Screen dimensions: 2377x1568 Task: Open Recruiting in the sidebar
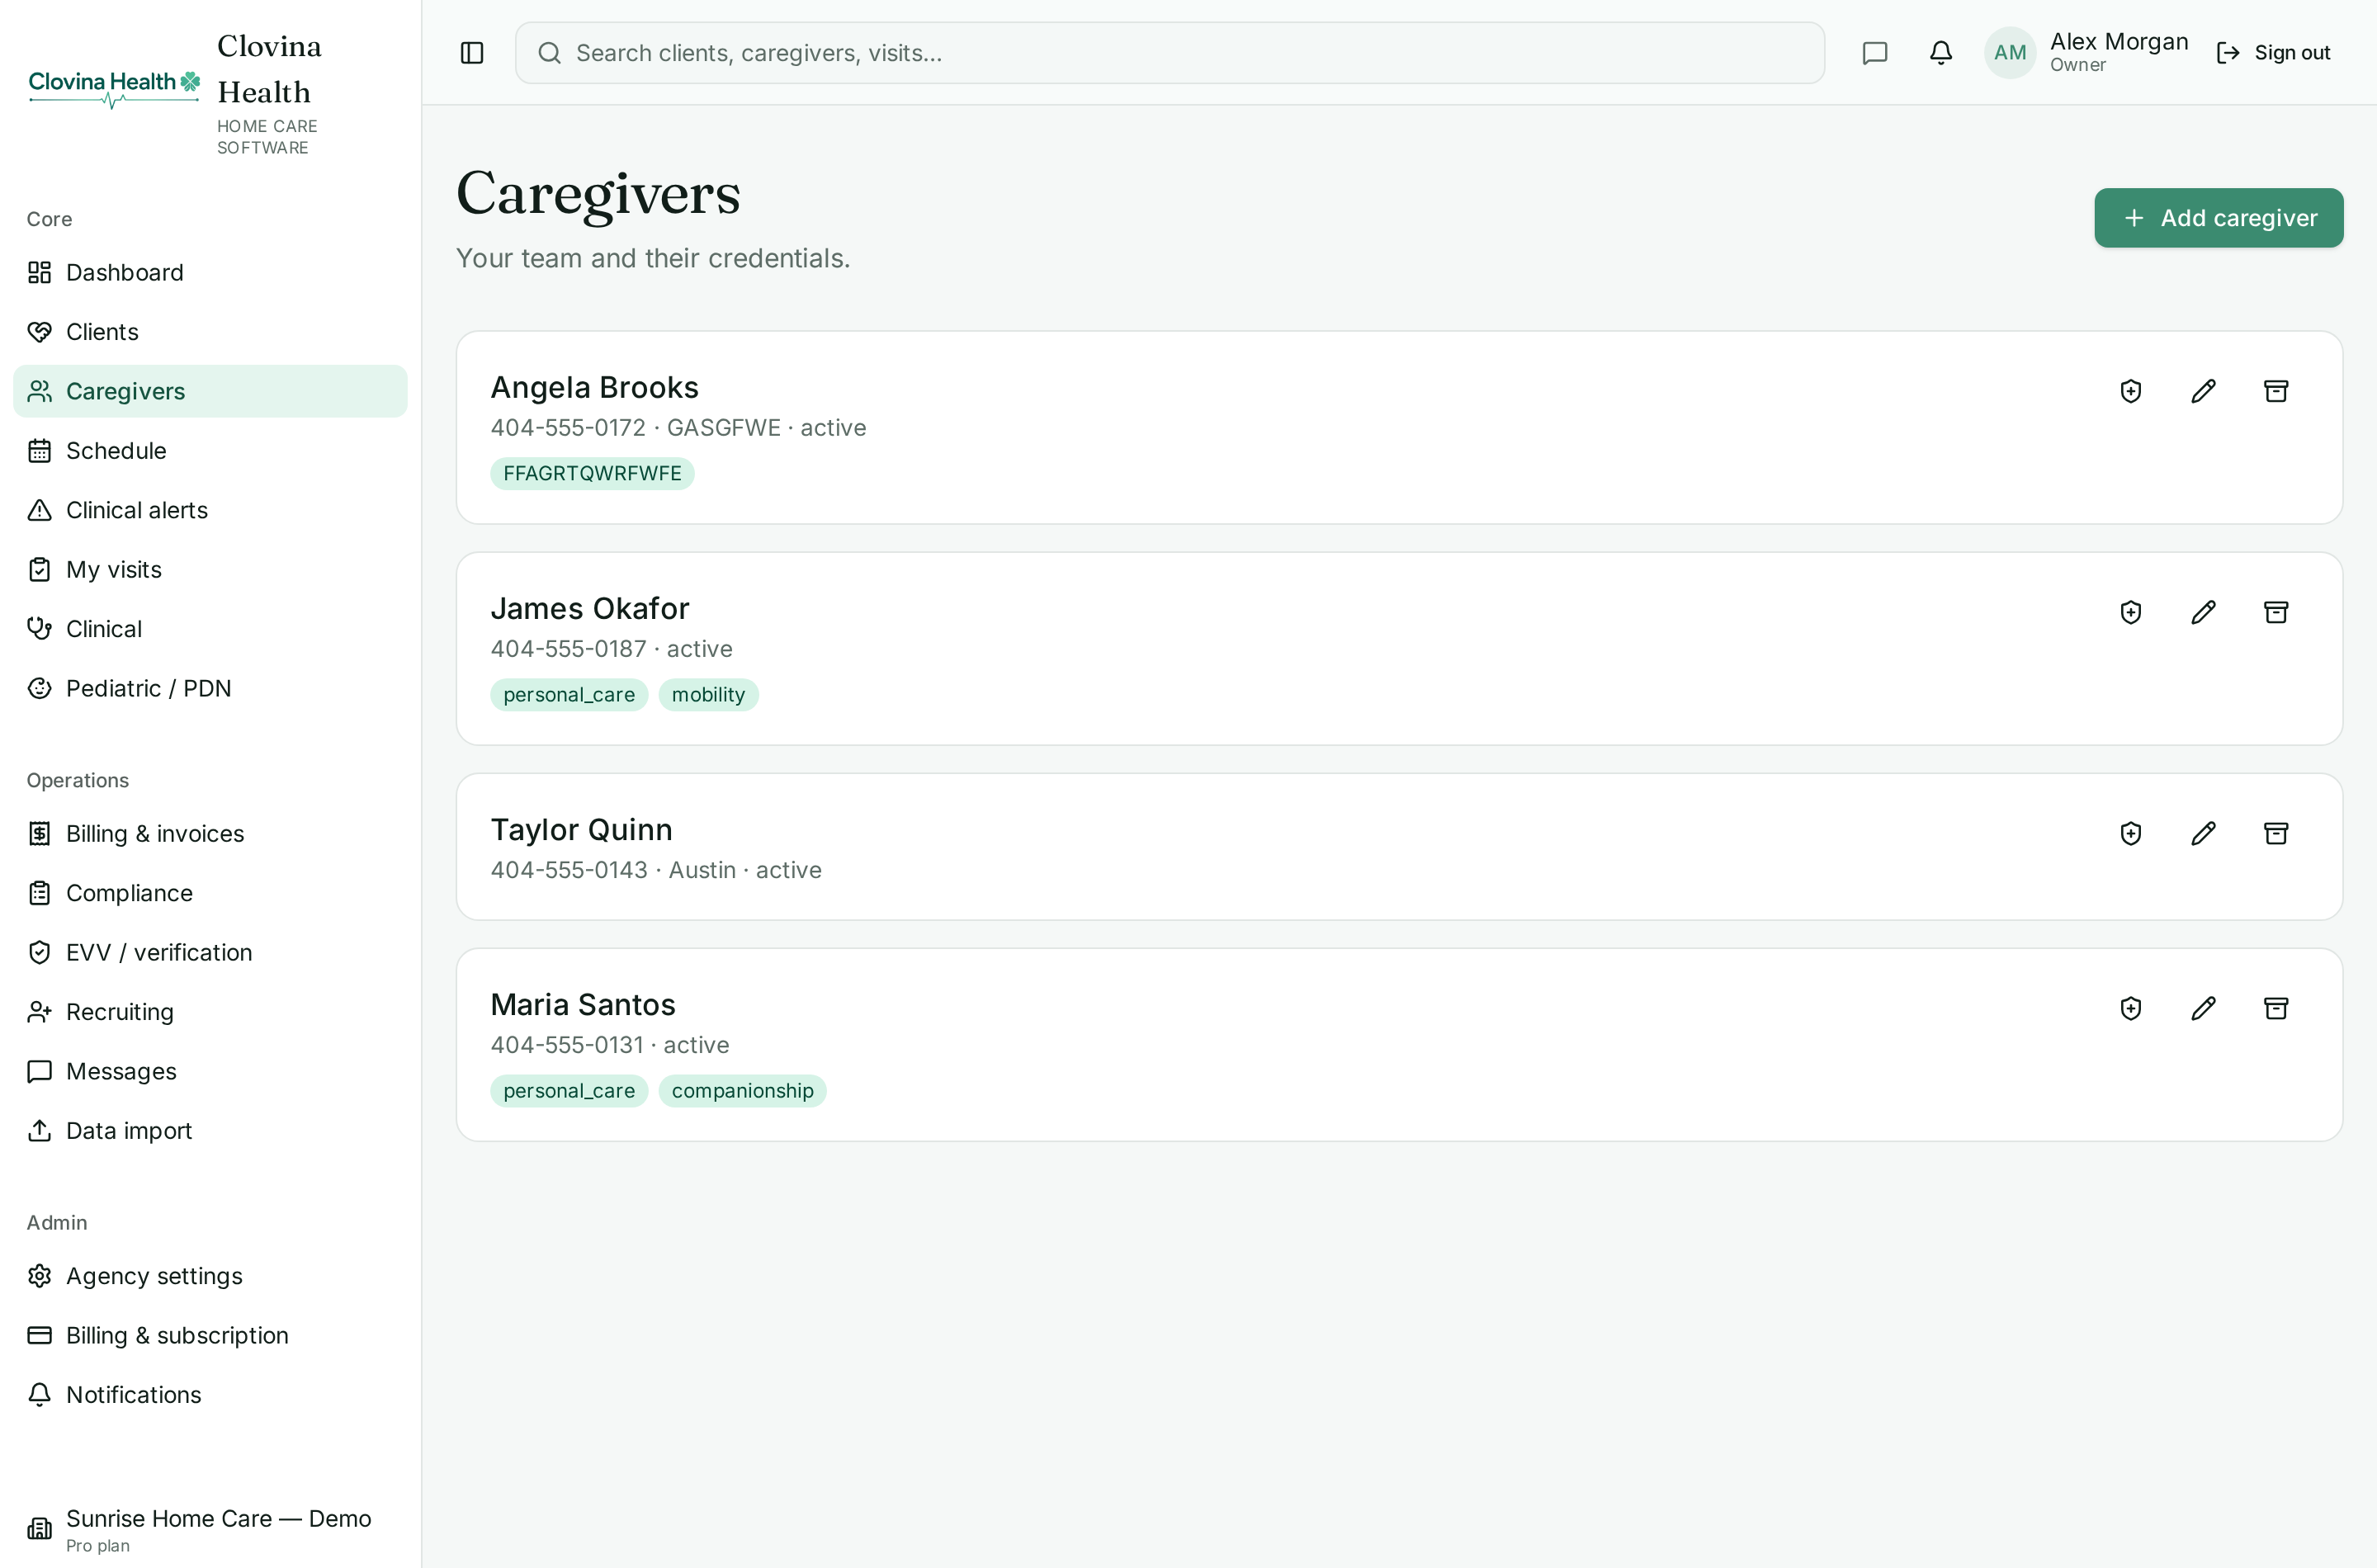(x=210, y=1012)
